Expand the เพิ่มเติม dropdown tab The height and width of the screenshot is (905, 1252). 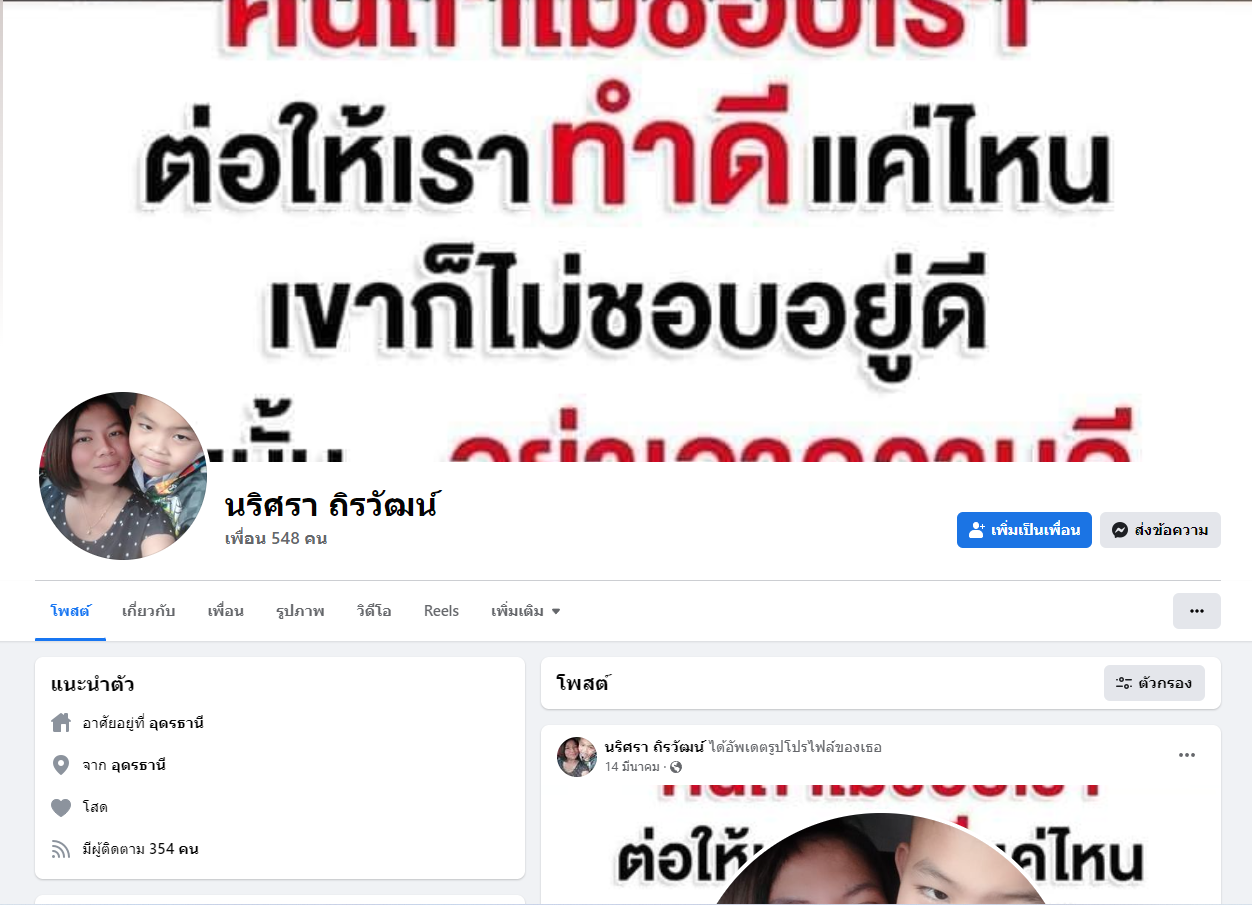tap(525, 611)
